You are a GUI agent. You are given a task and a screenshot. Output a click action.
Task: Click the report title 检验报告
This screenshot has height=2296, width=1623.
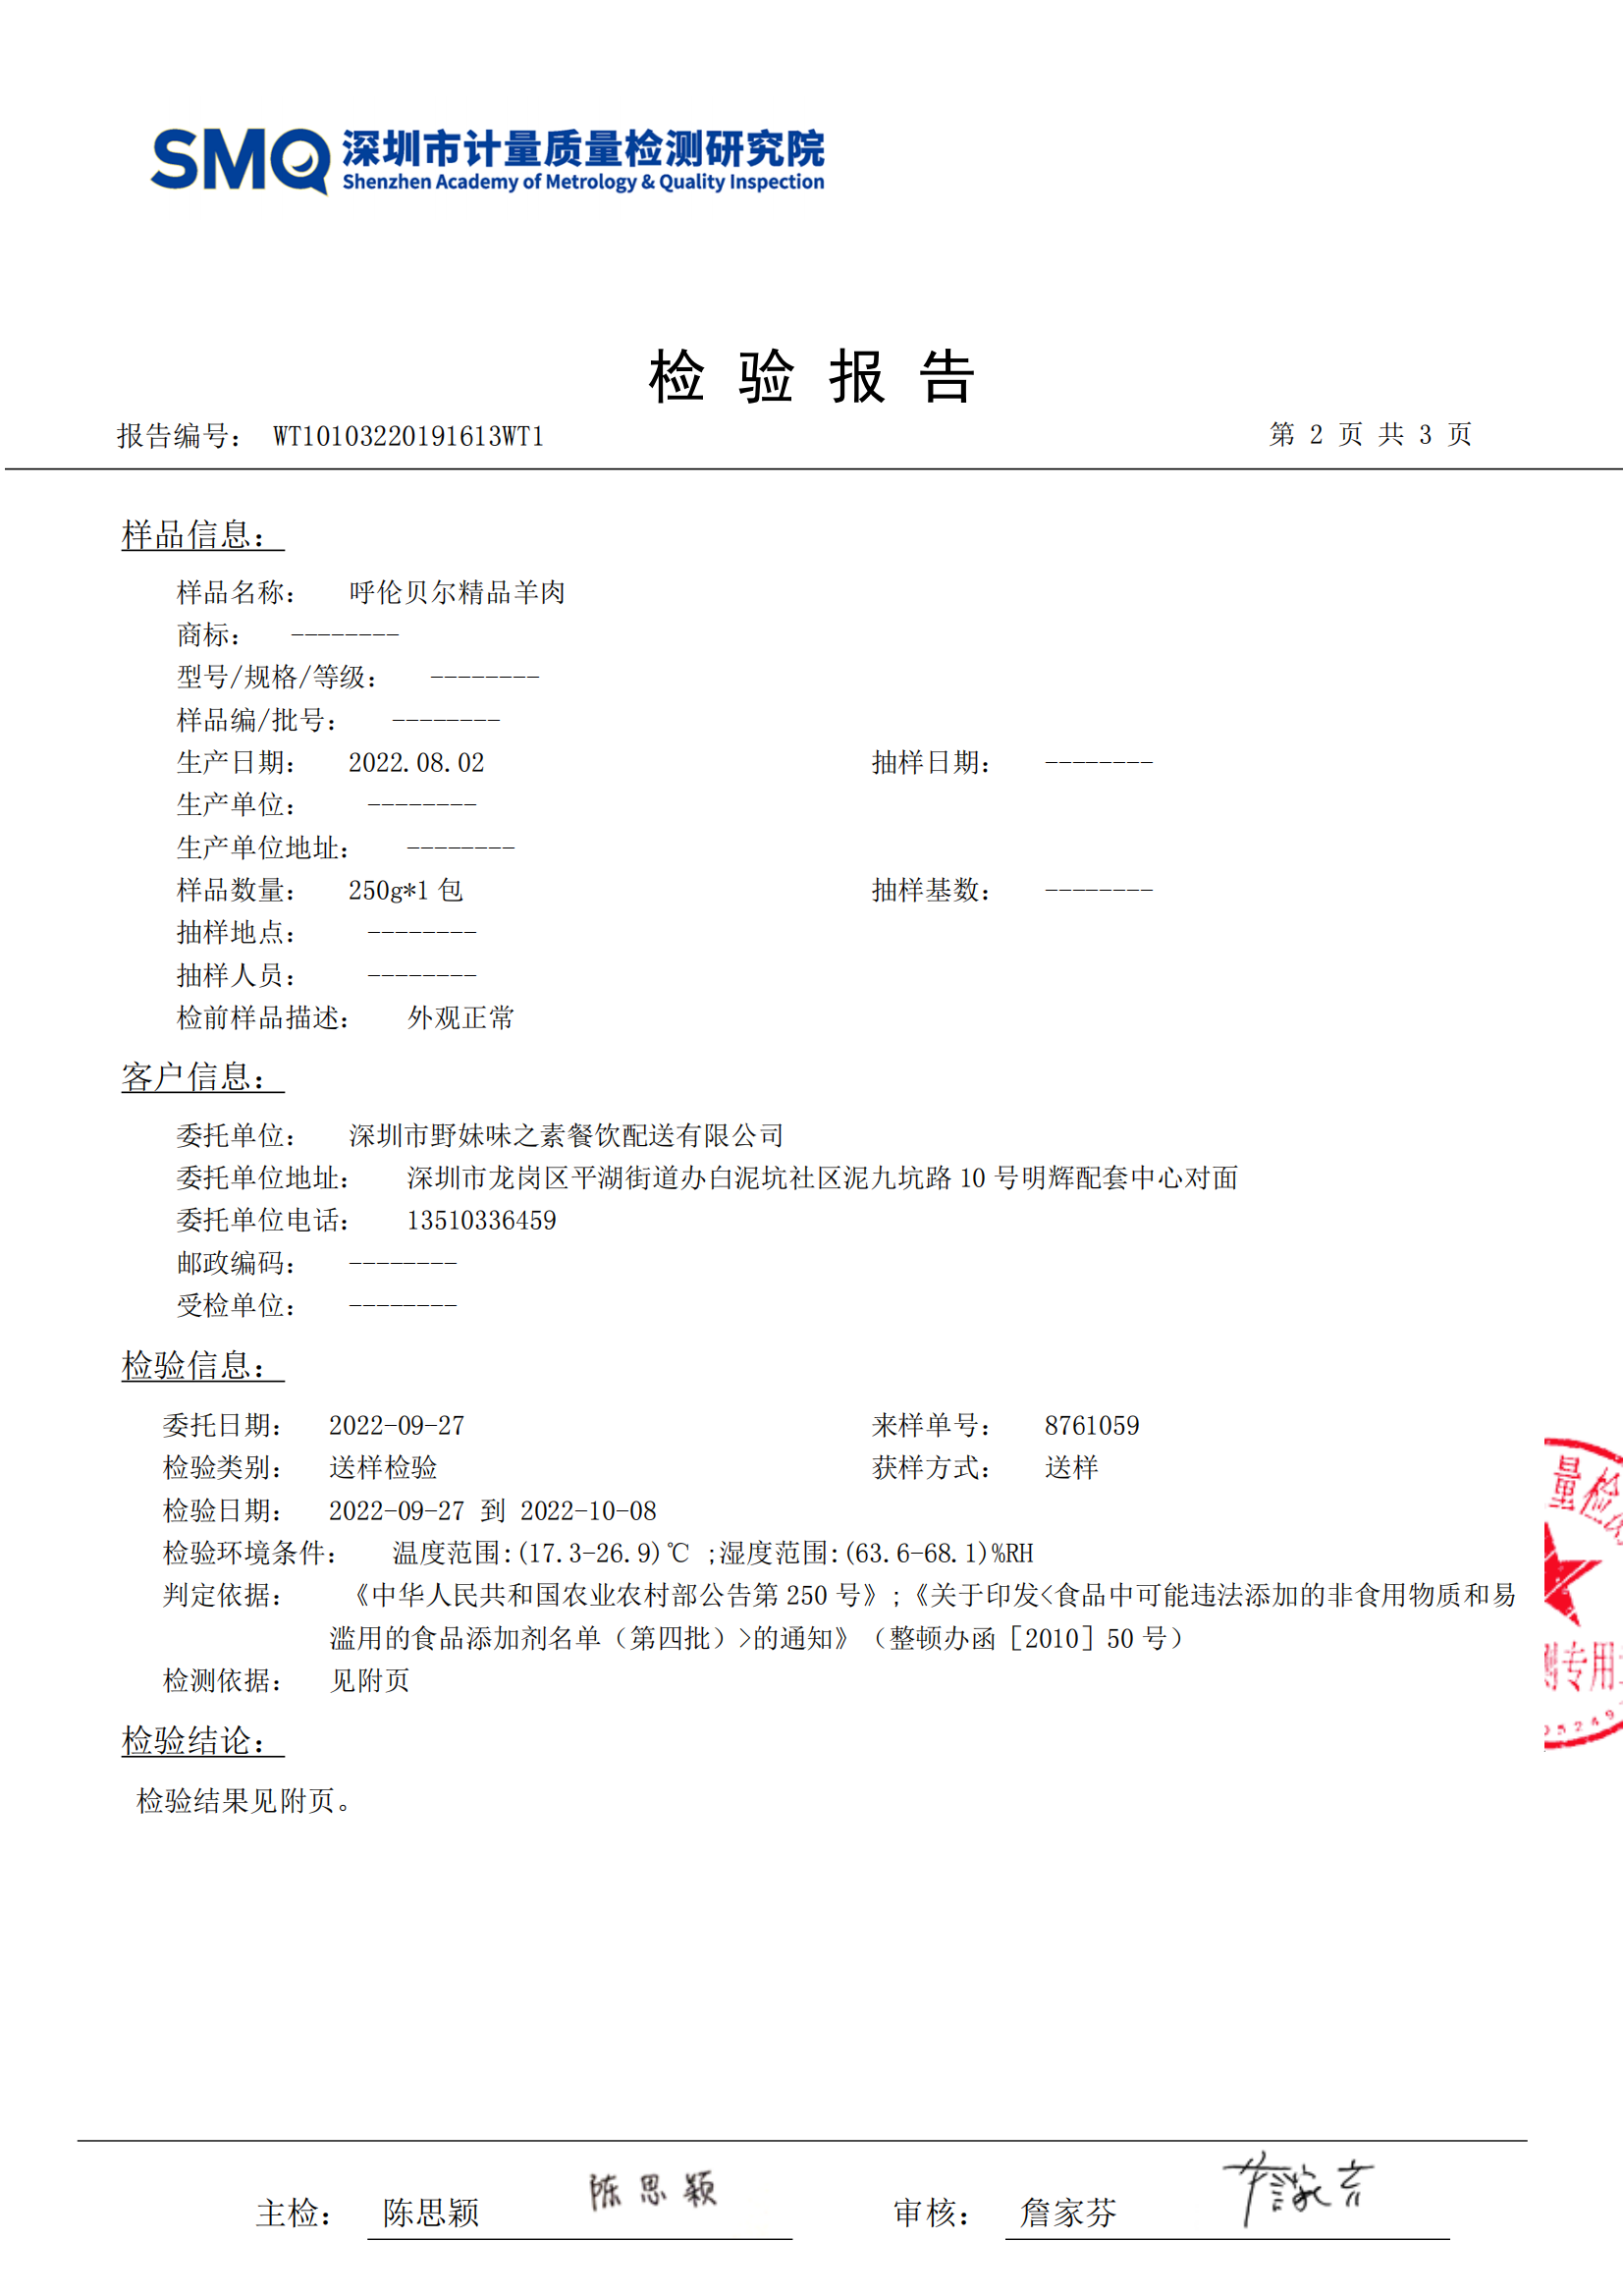pyautogui.click(x=811, y=377)
